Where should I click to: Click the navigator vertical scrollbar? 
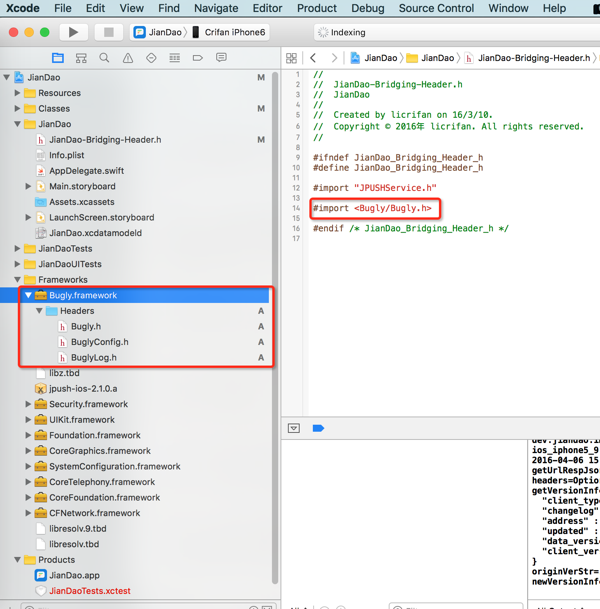coord(275,326)
